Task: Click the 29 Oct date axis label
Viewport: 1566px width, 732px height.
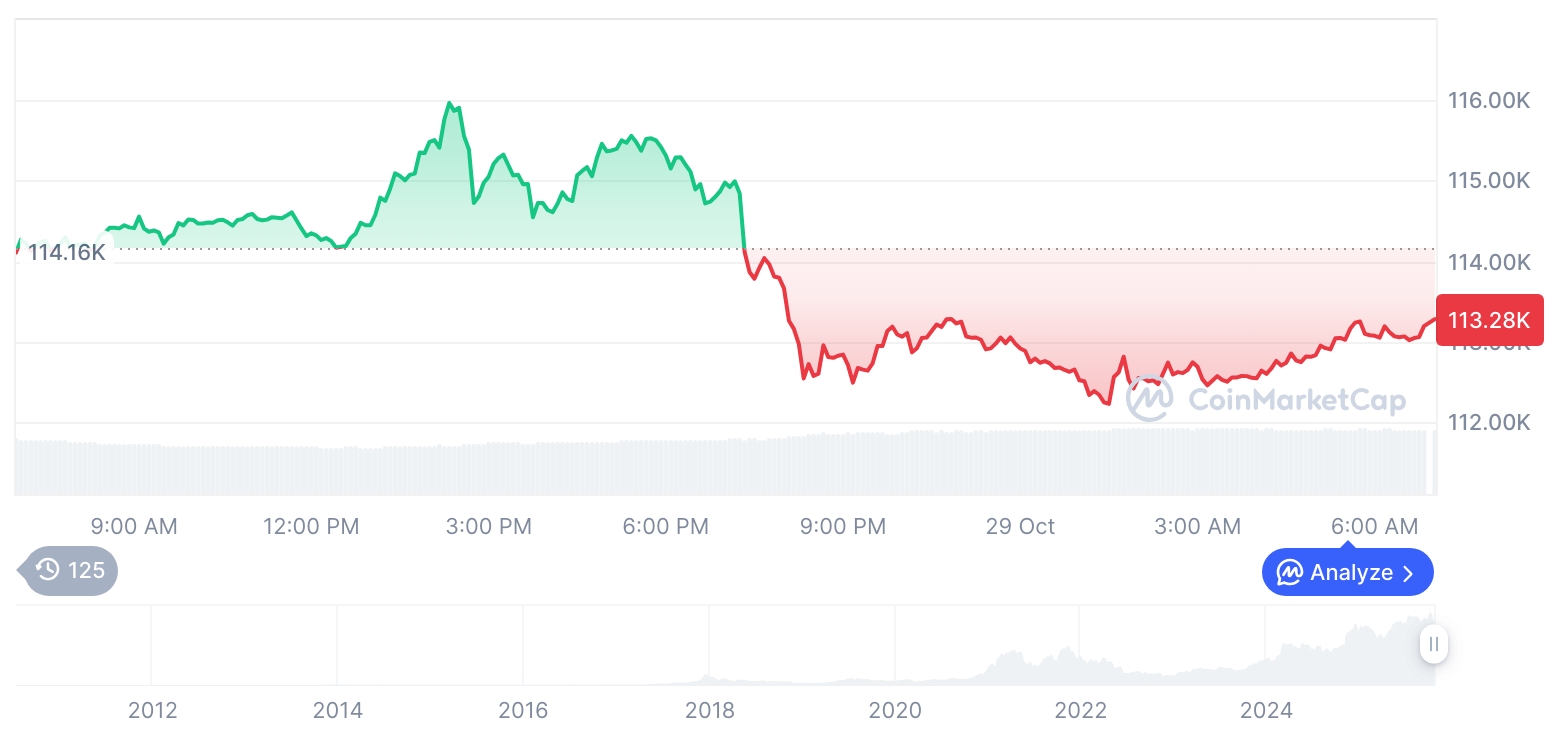Action: point(1020,526)
